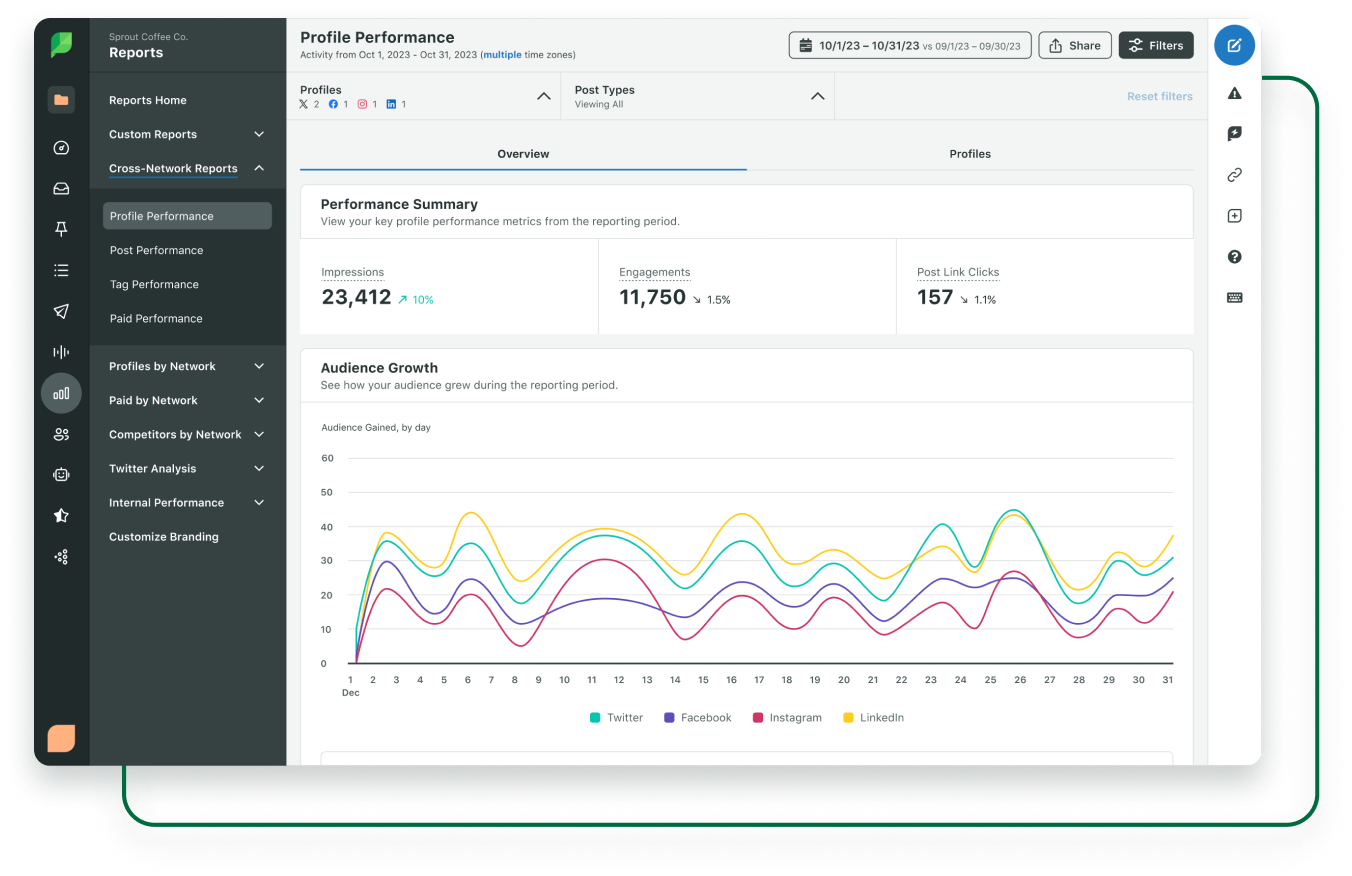Click the blue compose pencil icon
The height and width of the screenshot is (876, 1352).
coord(1234,45)
